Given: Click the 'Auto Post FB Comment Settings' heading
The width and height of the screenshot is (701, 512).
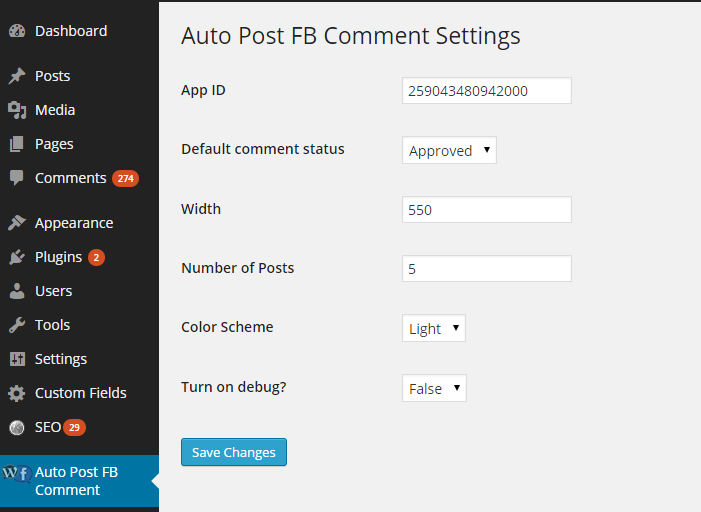Looking at the screenshot, I should click(350, 36).
